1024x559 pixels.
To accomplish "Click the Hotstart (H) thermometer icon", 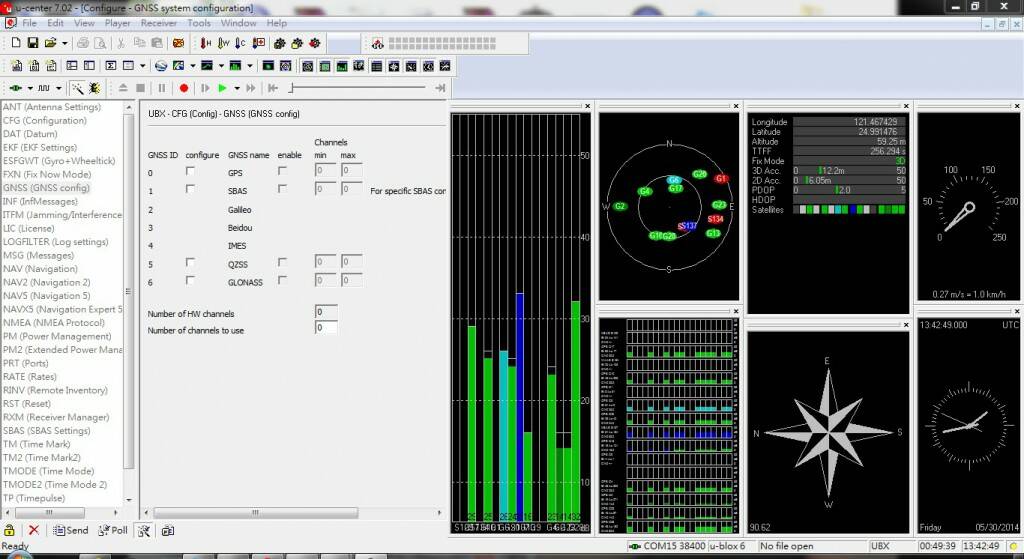I will pyautogui.click(x=205, y=43).
